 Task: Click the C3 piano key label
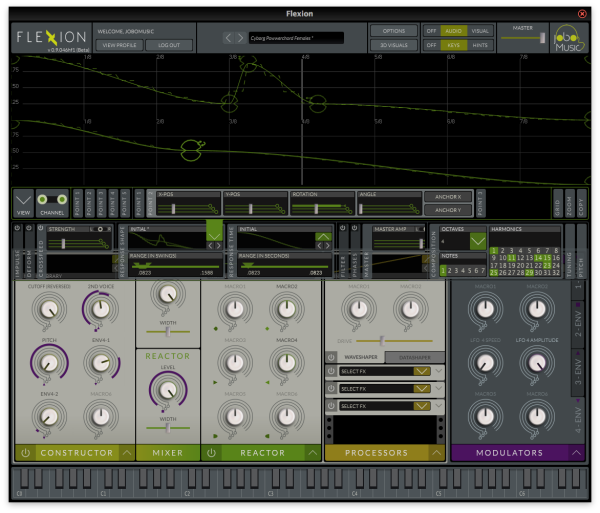tap(271, 494)
